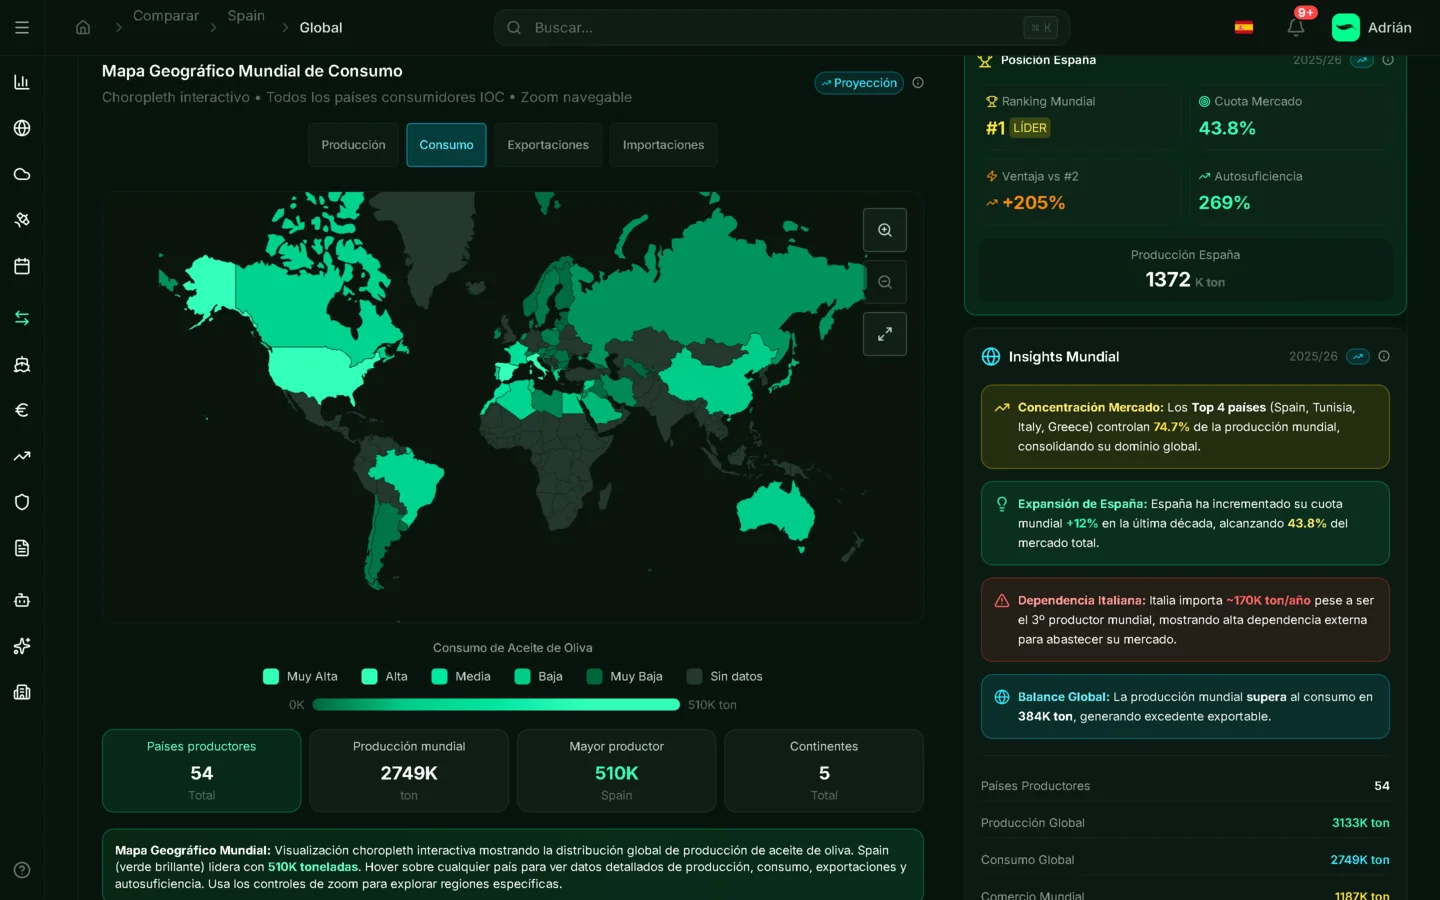Open the Adrián user profile
This screenshot has width=1440, height=900.
(x=1372, y=28)
